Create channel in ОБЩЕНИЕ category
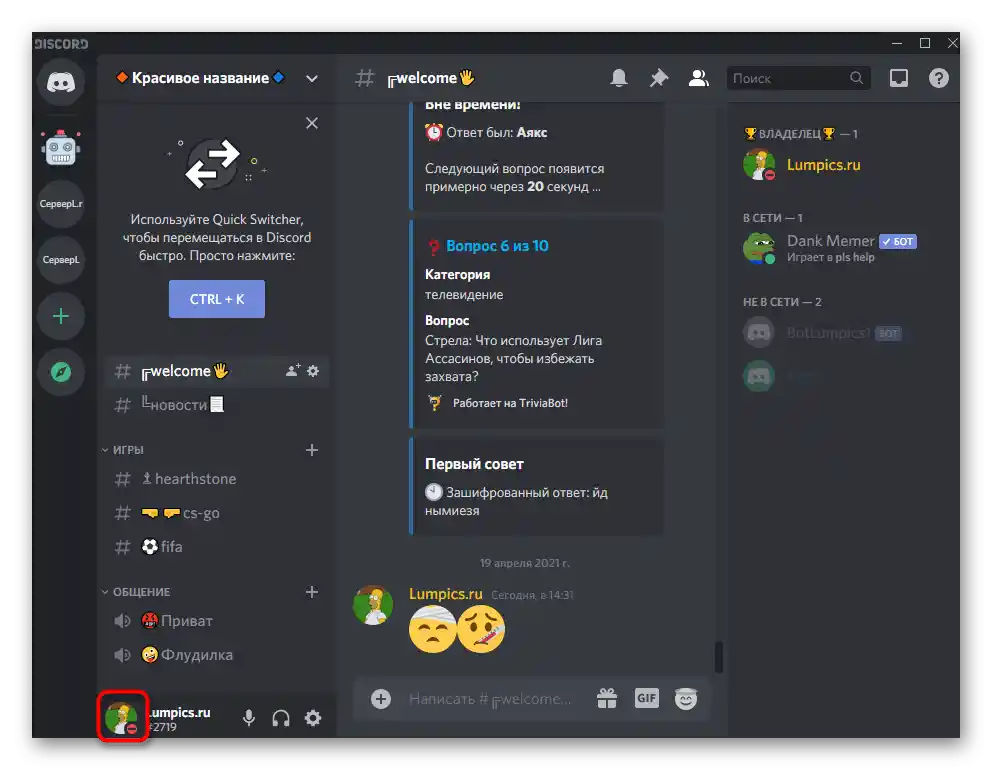 tap(311, 592)
